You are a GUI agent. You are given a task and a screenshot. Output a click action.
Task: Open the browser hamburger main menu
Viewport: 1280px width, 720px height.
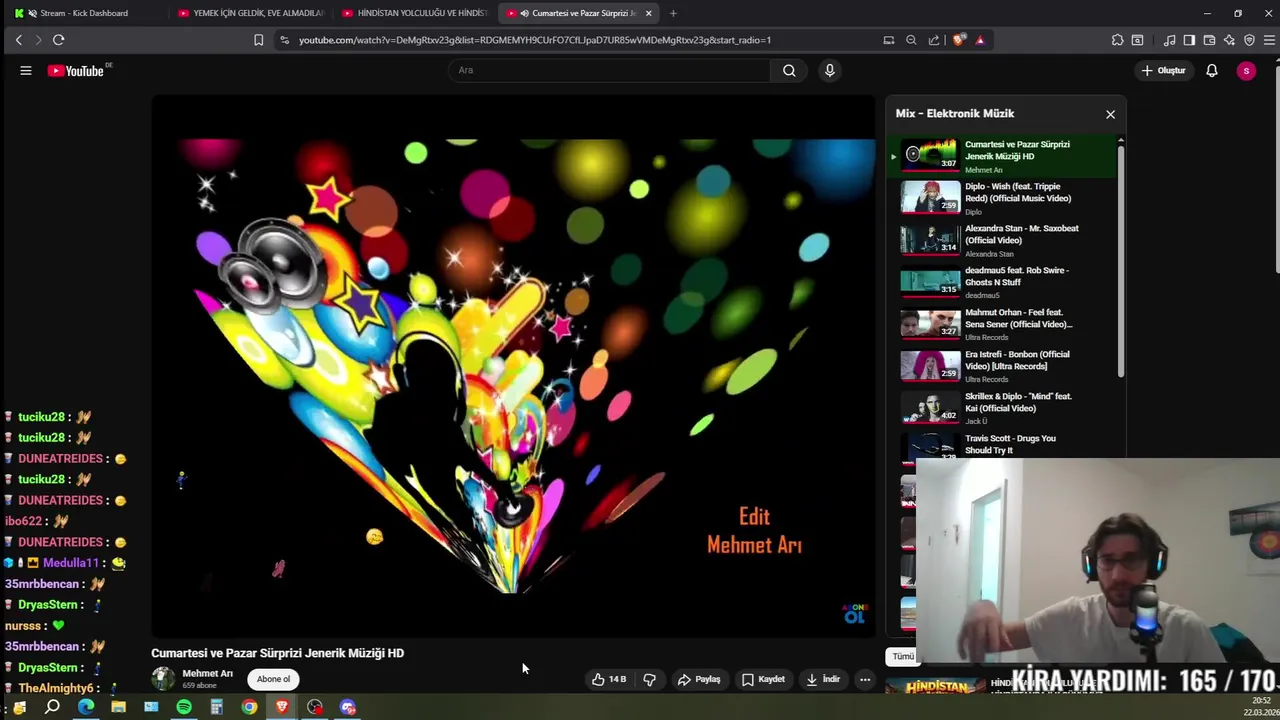(x=1270, y=40)
